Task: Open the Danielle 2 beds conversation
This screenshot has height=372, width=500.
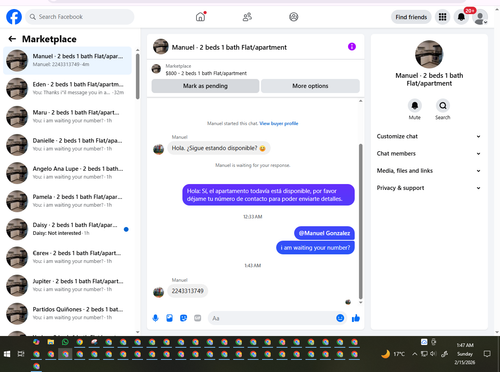Action: [x=68, y=145]
